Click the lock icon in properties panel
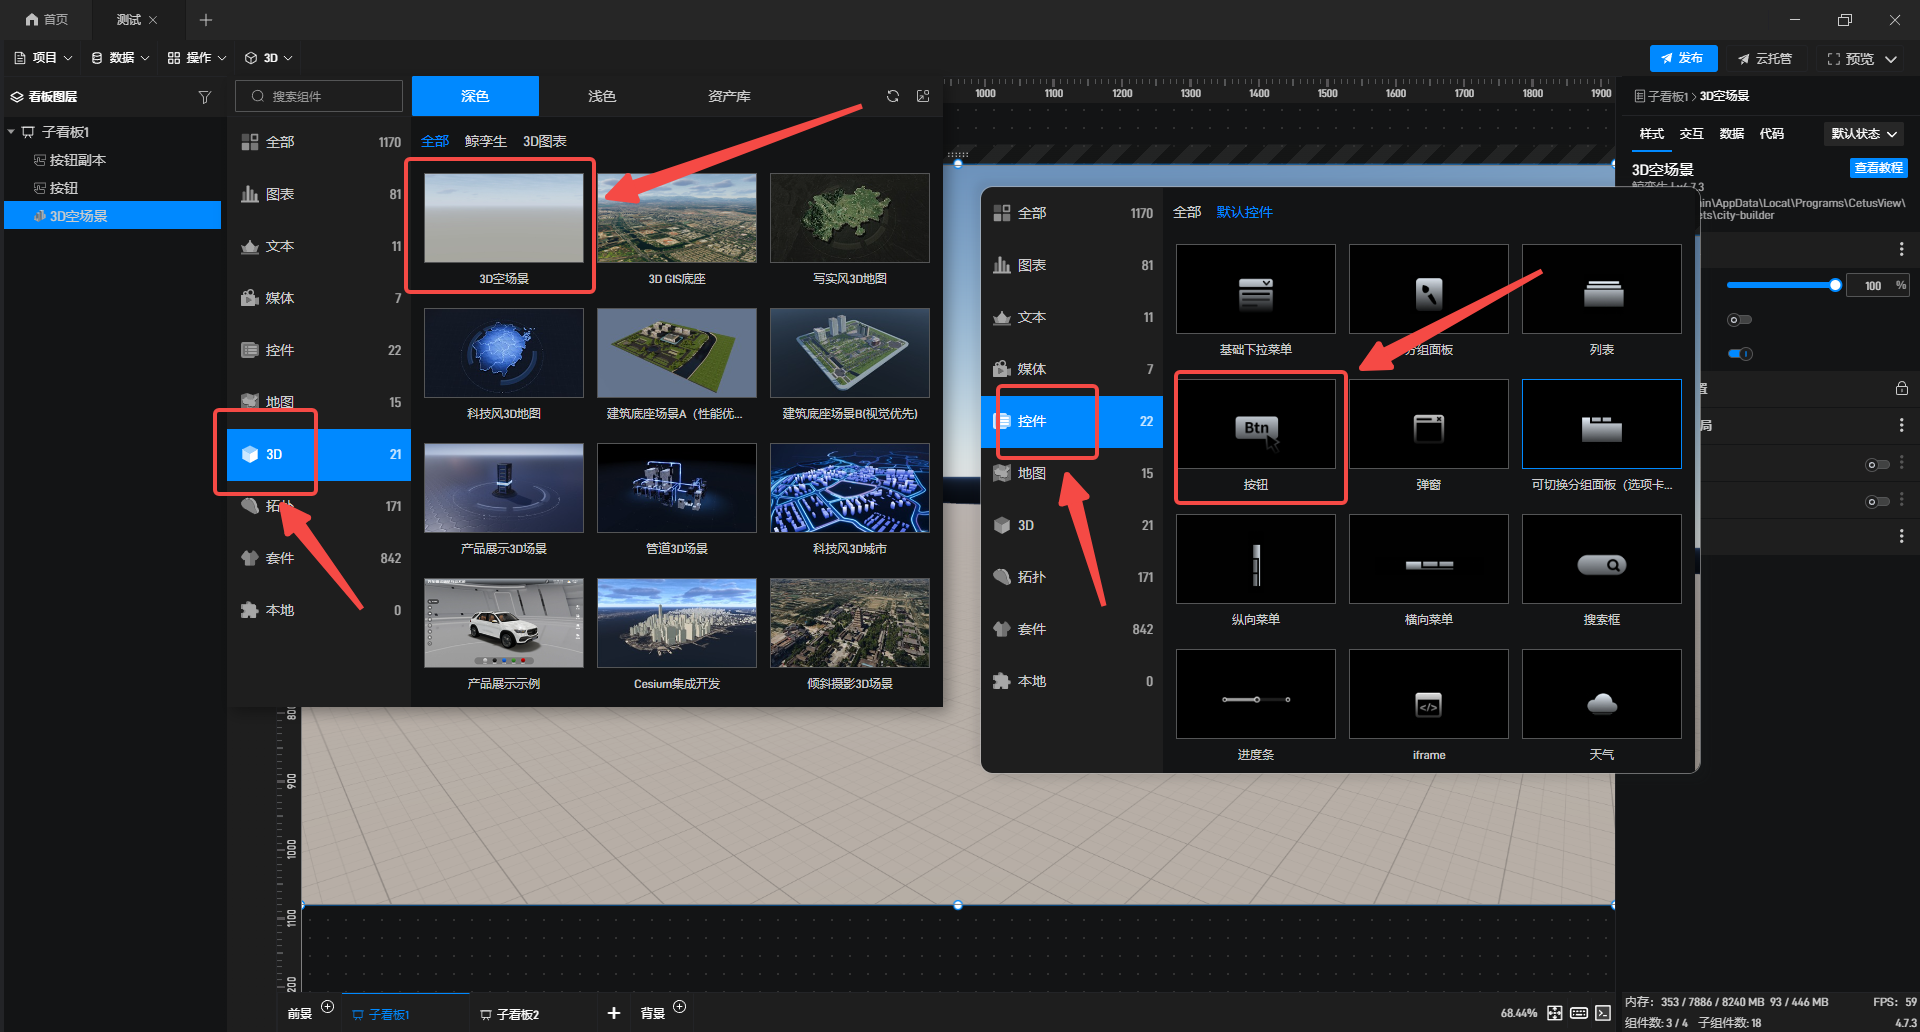 pos(1901,388)
